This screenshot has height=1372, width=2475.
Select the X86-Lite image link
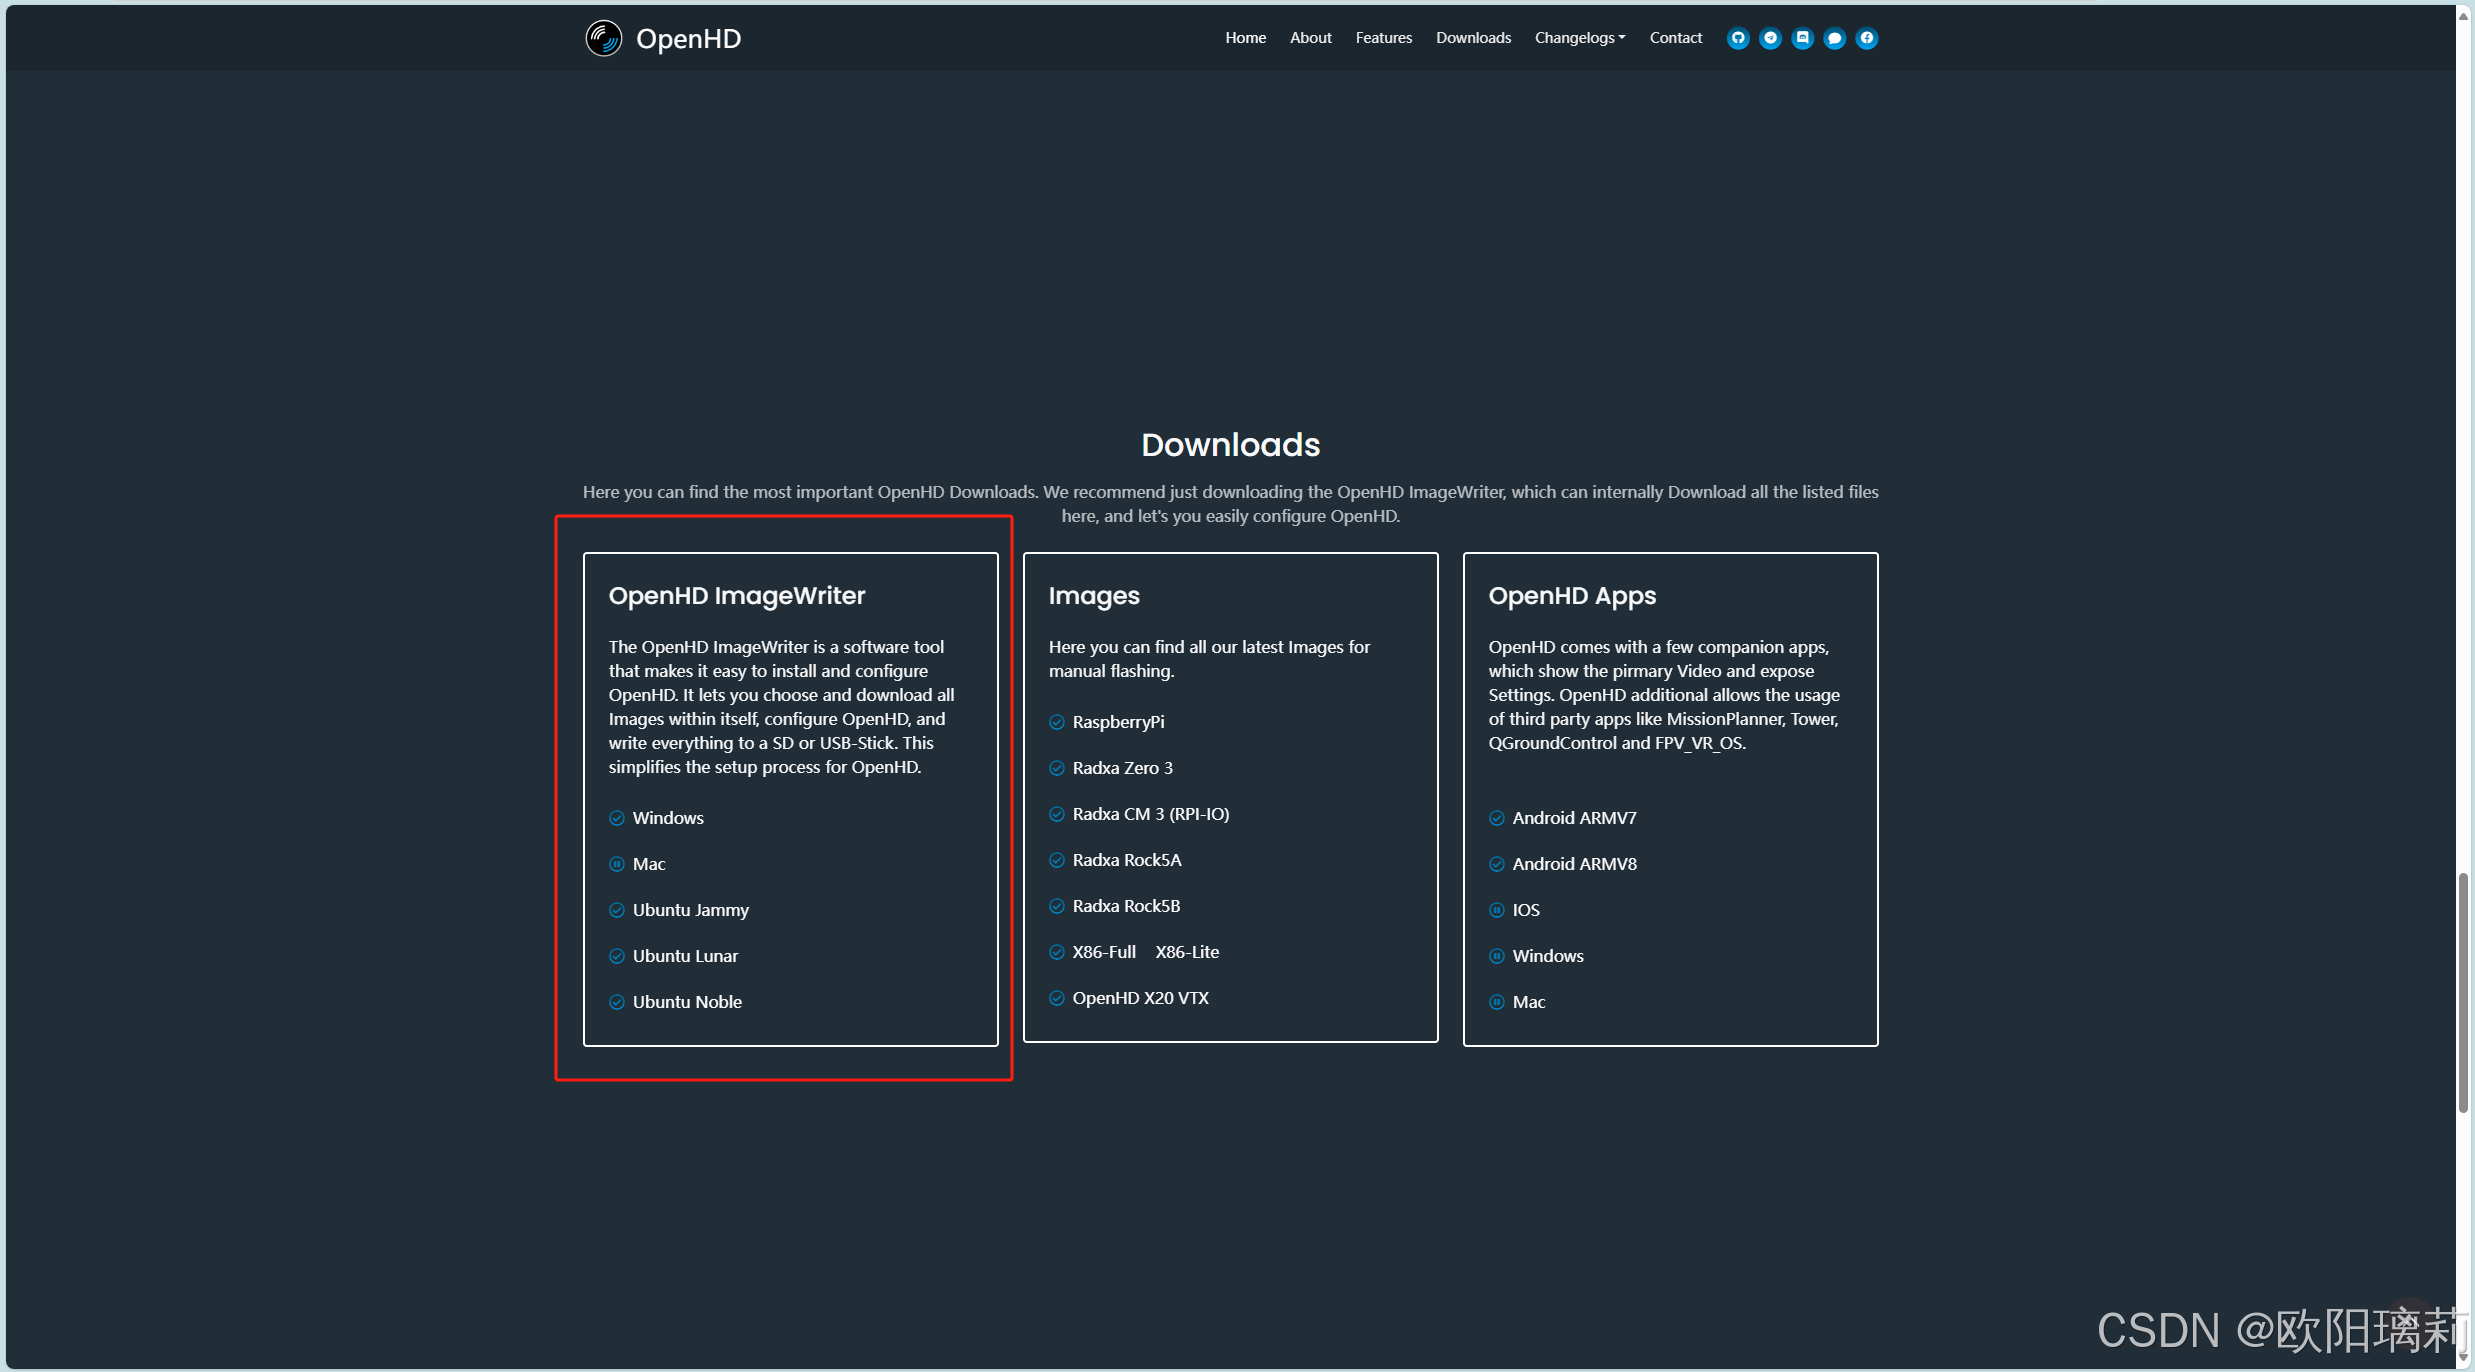click(x=1187, y=951)
